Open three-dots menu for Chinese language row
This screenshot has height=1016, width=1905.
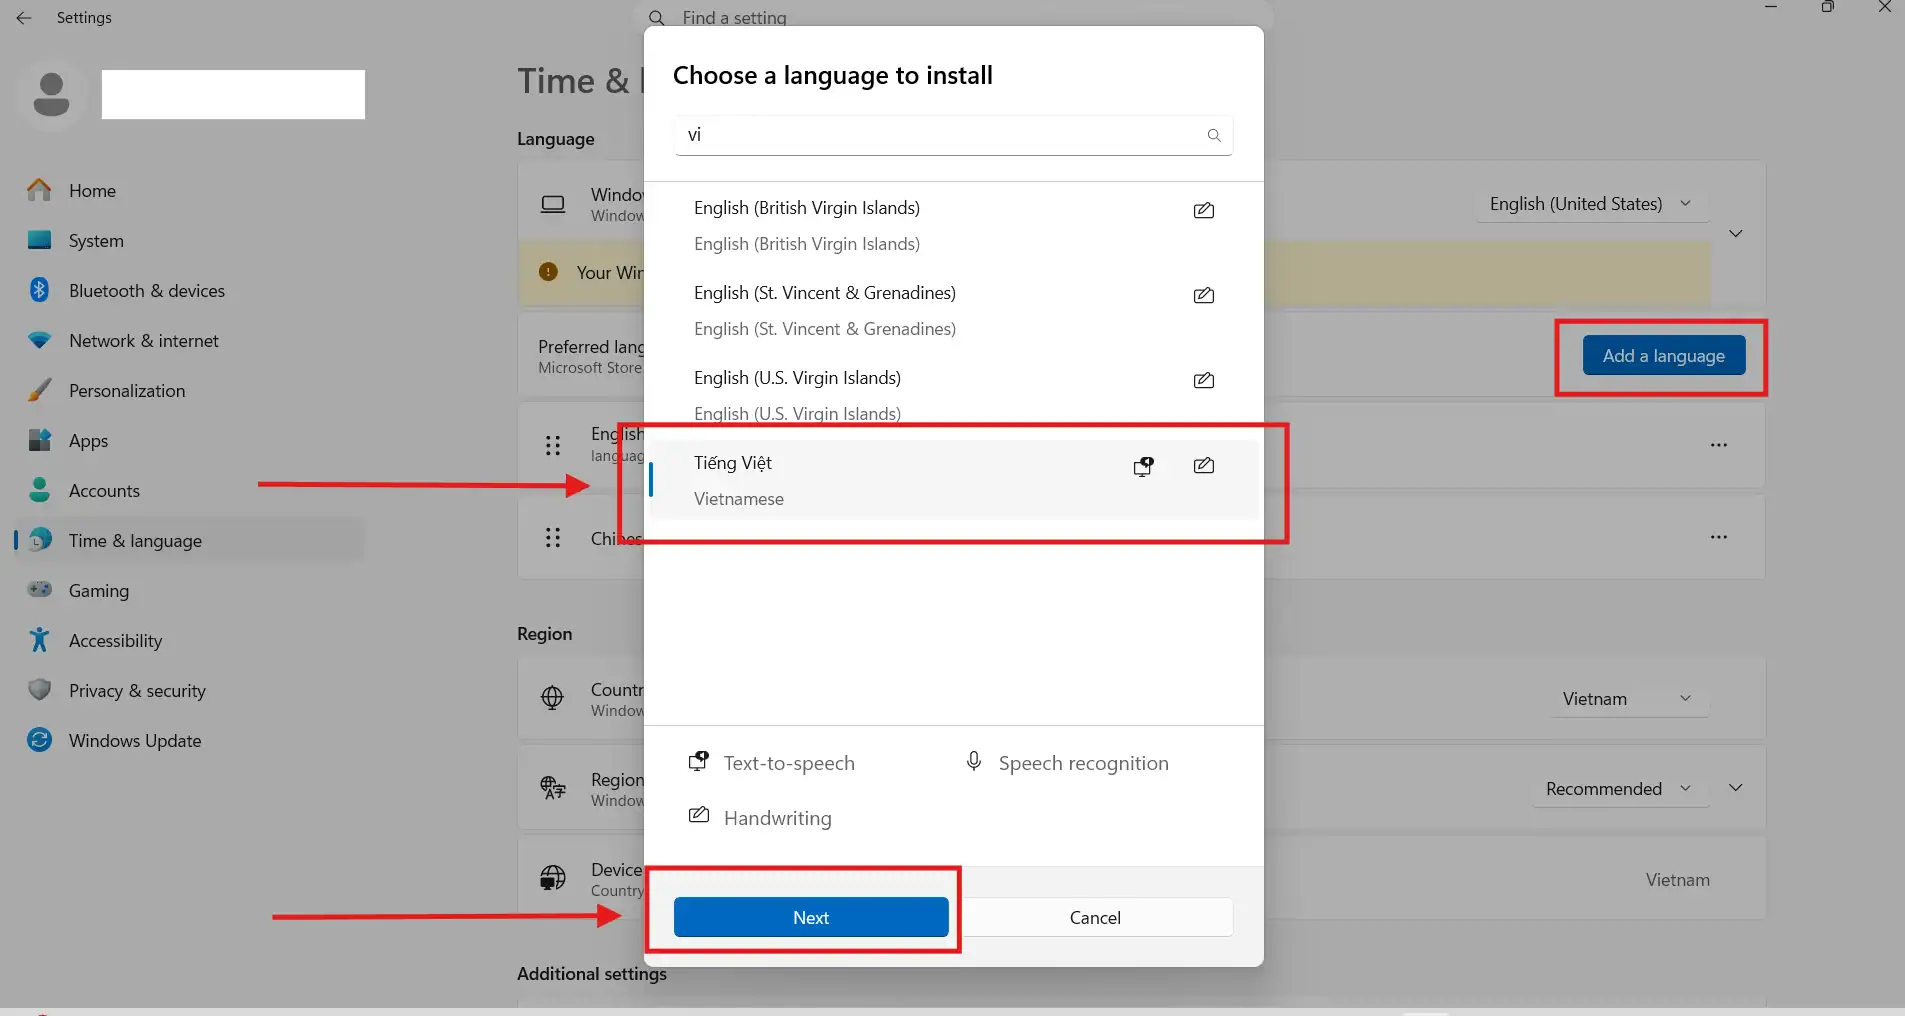1718,537
